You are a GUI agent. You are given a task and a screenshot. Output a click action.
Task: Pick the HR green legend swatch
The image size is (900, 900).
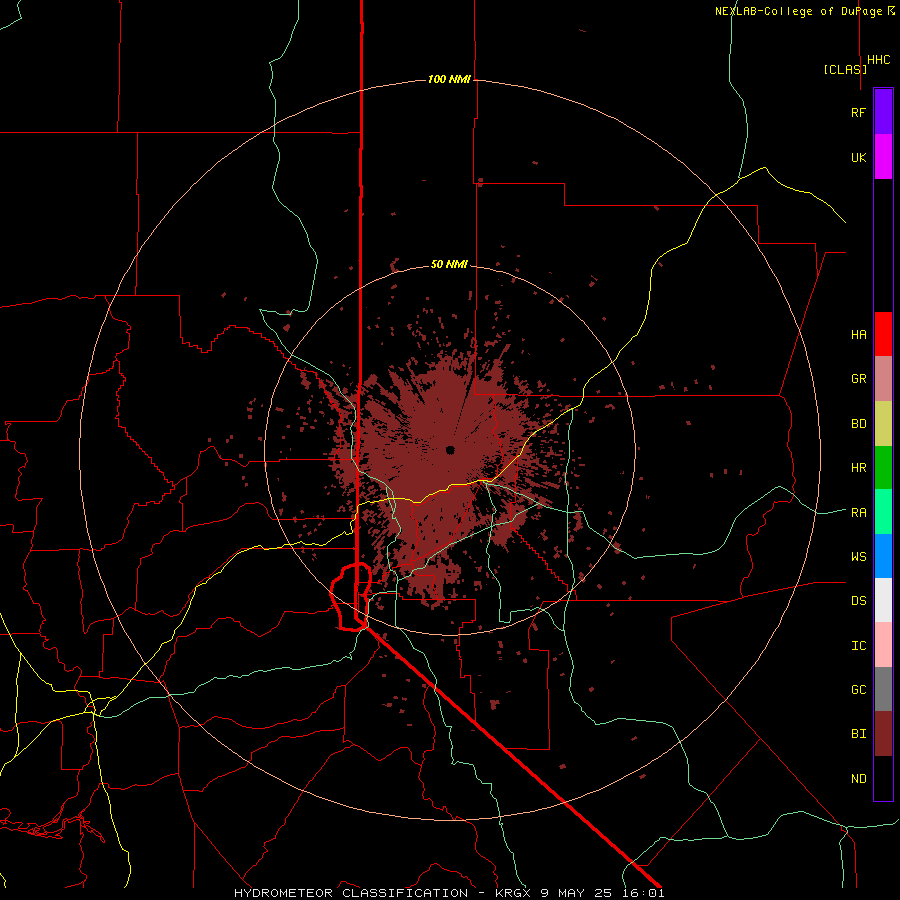pyautogui.click(x=883, y=468)
